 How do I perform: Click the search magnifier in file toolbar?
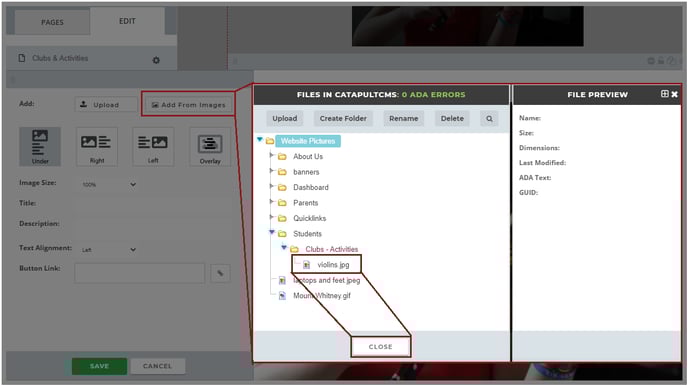click(x=489, y=118)
